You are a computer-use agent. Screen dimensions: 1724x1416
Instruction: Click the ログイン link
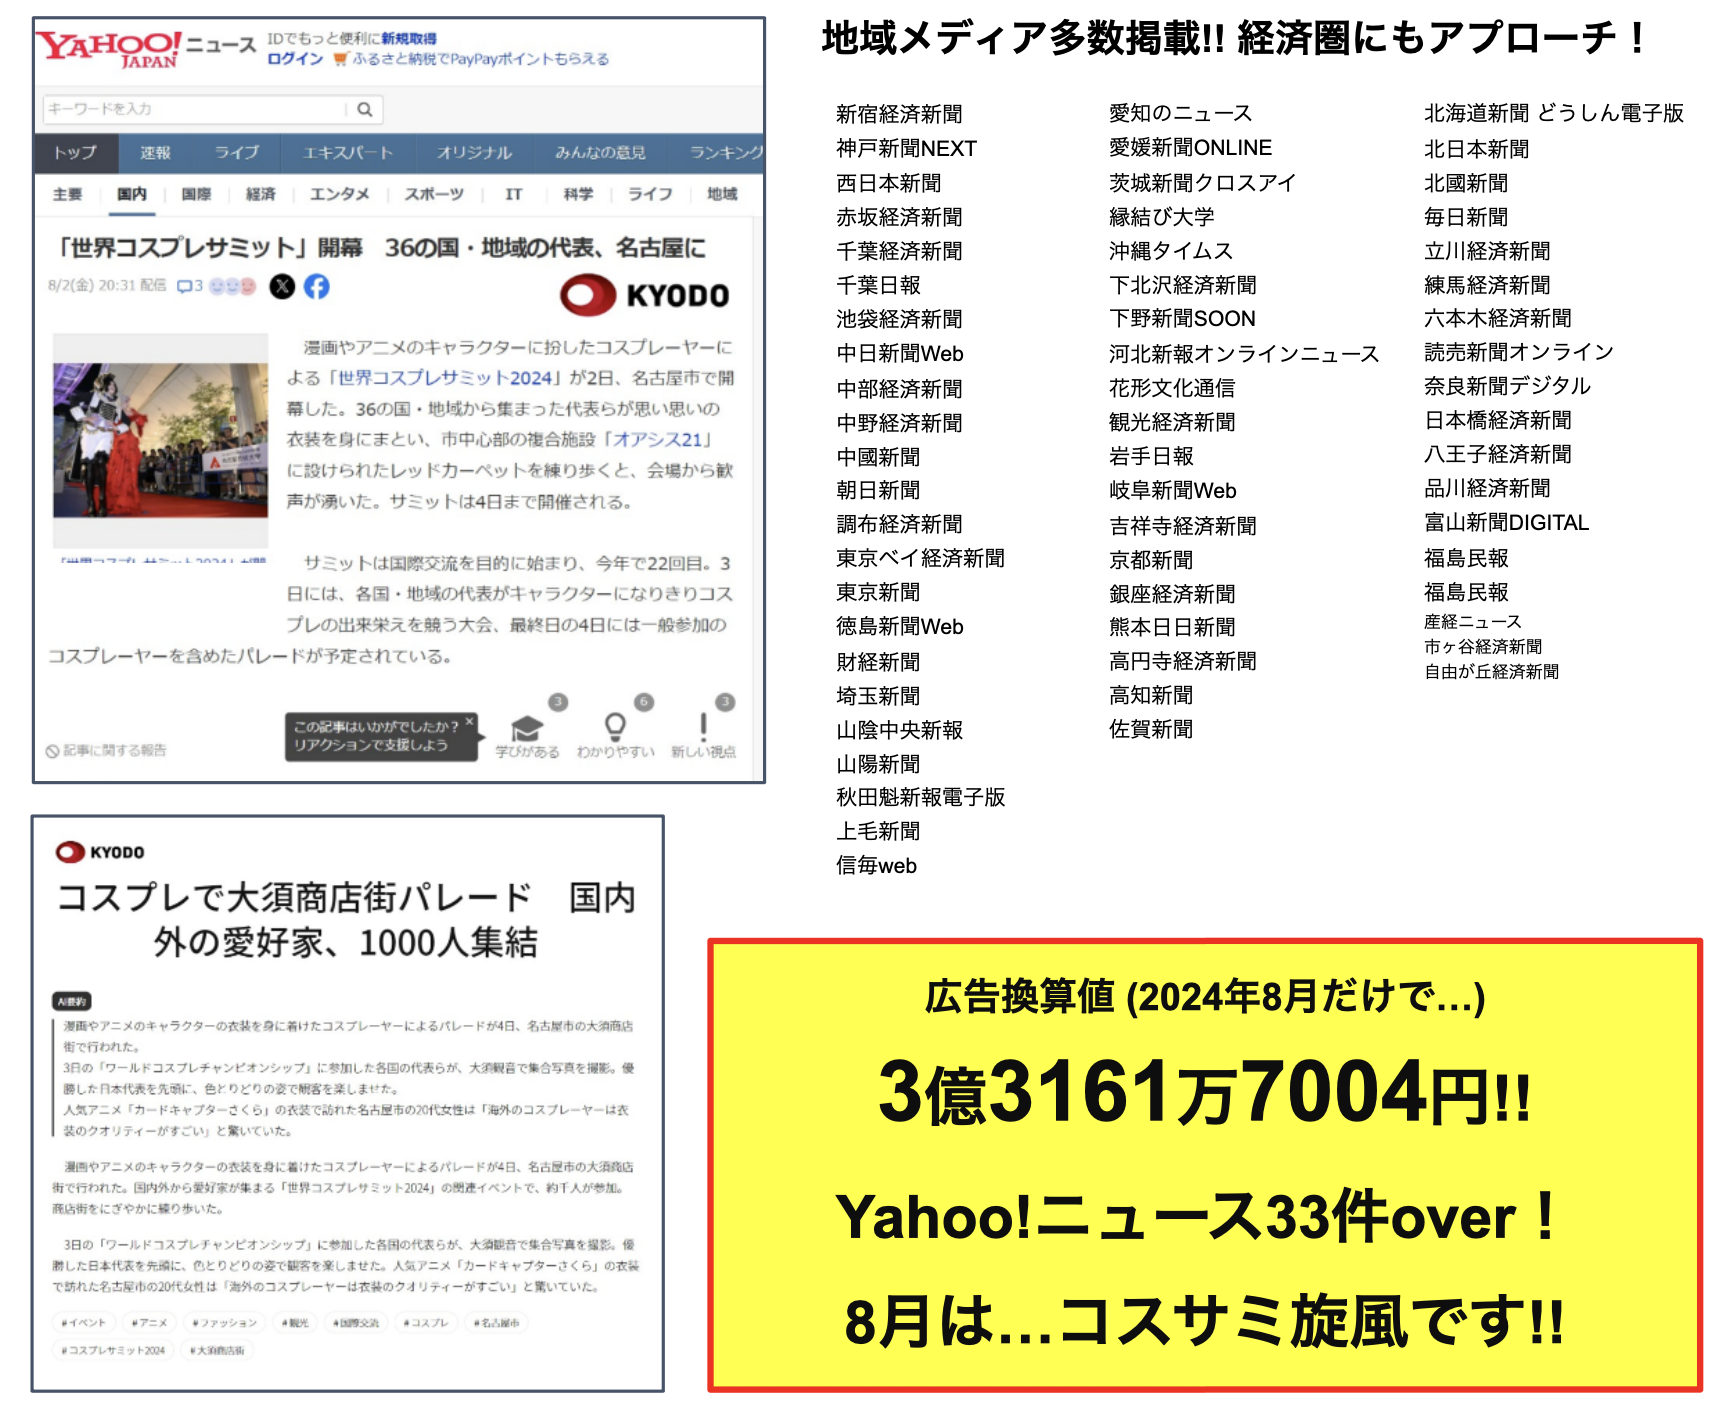click(295, 59)
